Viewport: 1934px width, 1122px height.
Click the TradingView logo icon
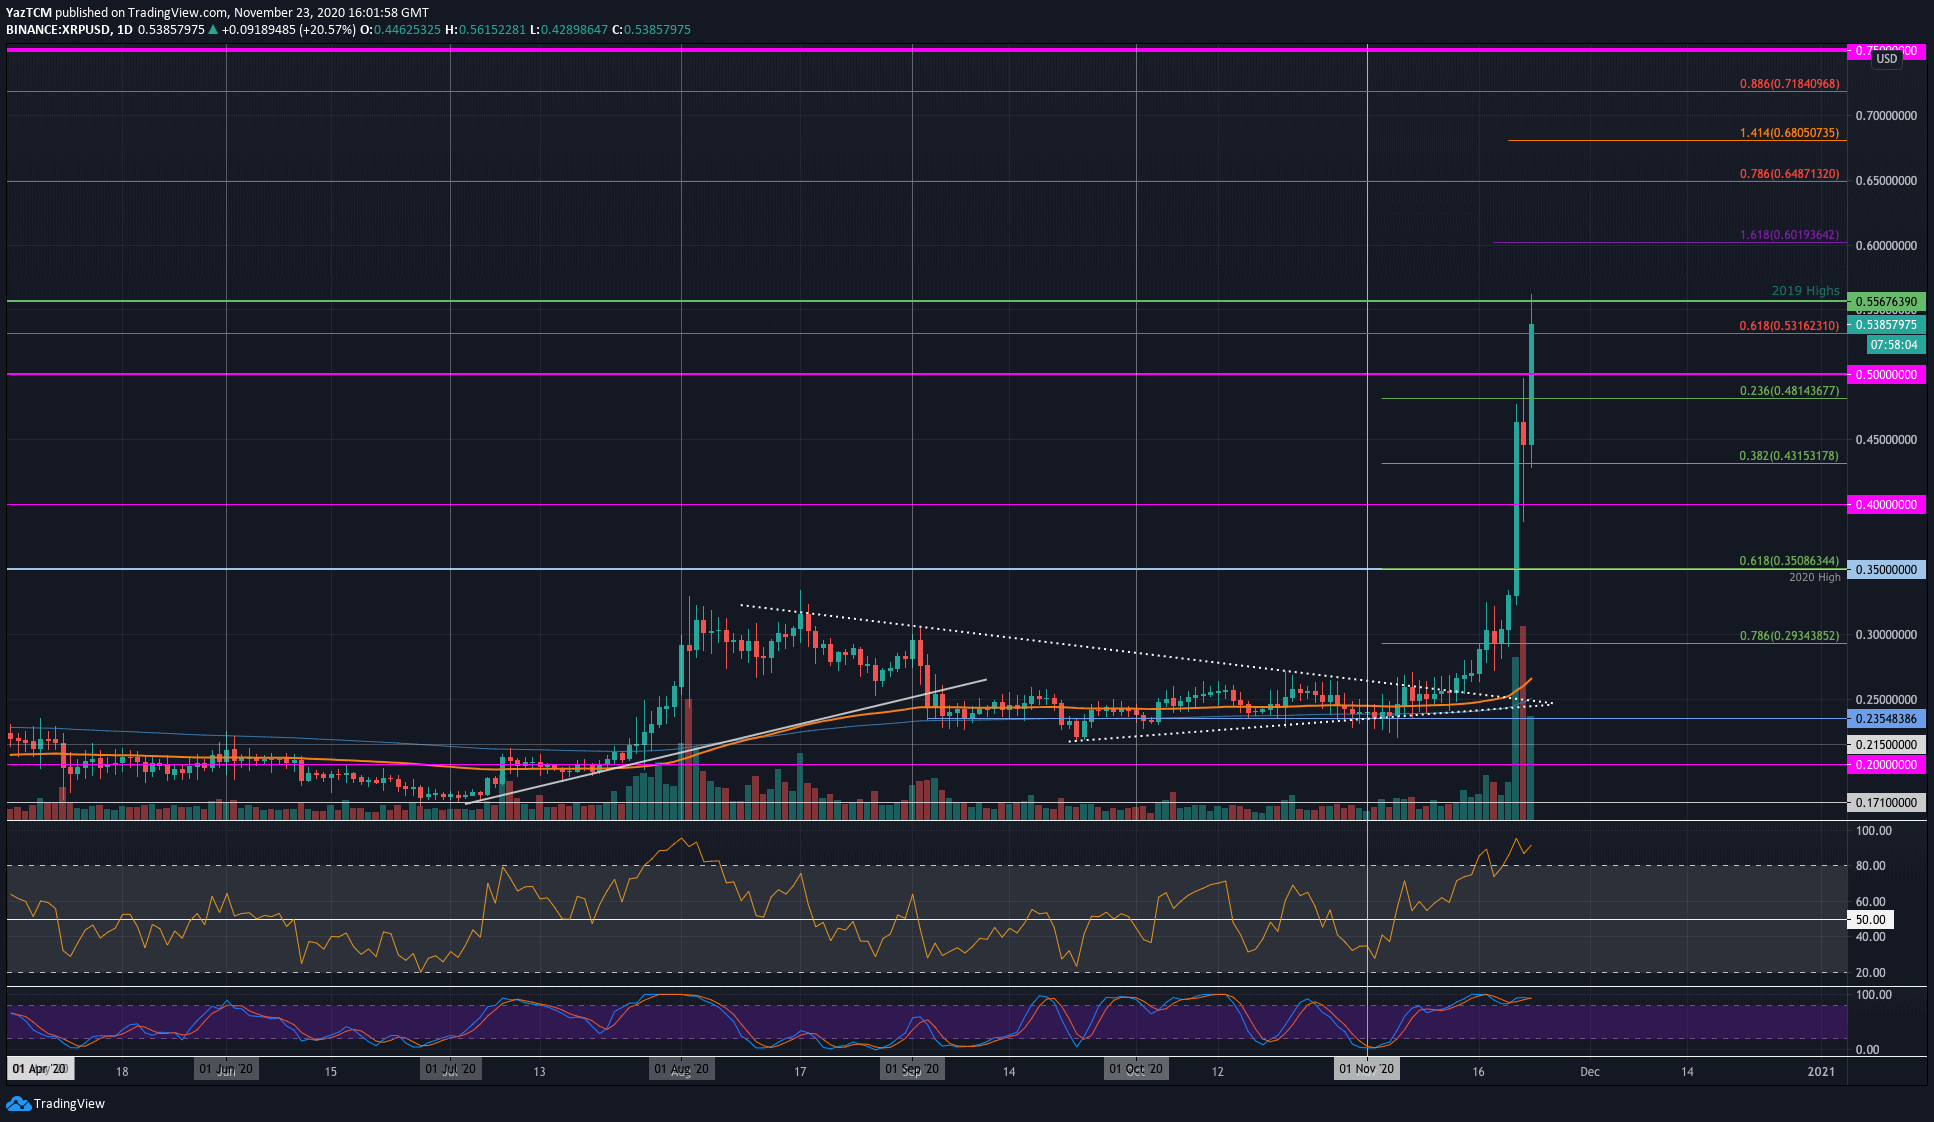tap(18, 1103)
